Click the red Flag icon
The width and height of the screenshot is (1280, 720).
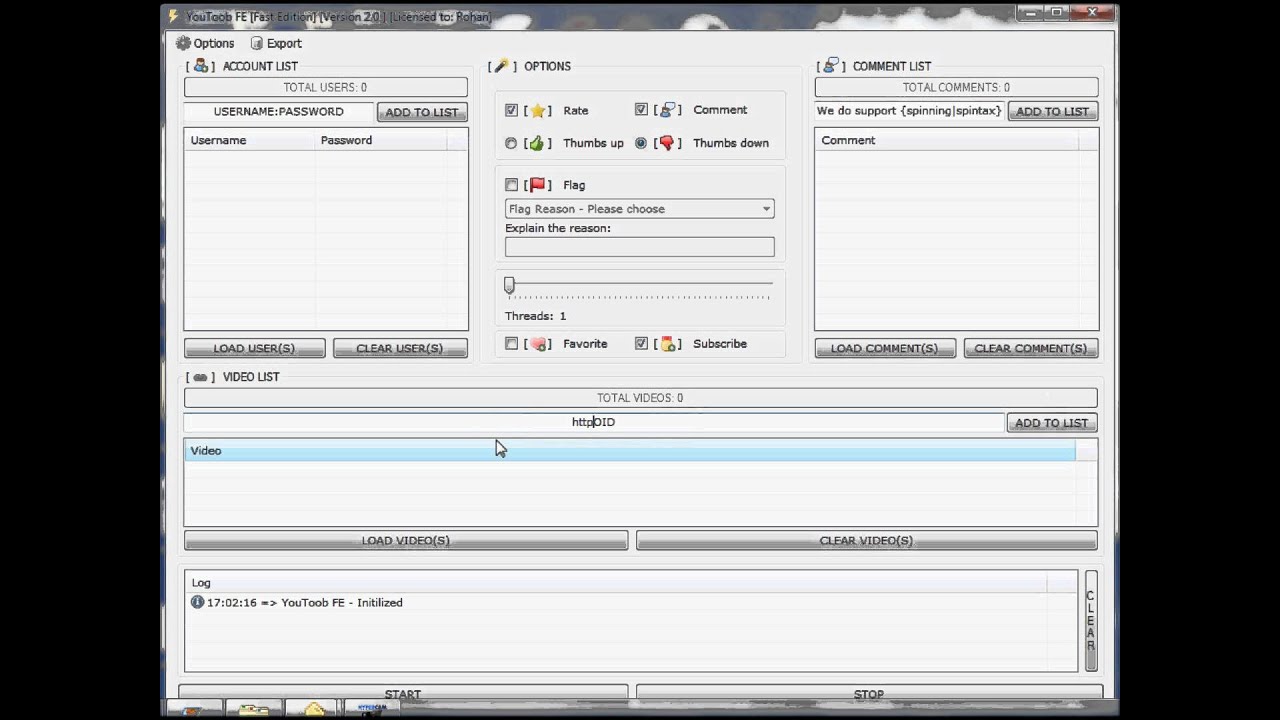pos(537,185)
